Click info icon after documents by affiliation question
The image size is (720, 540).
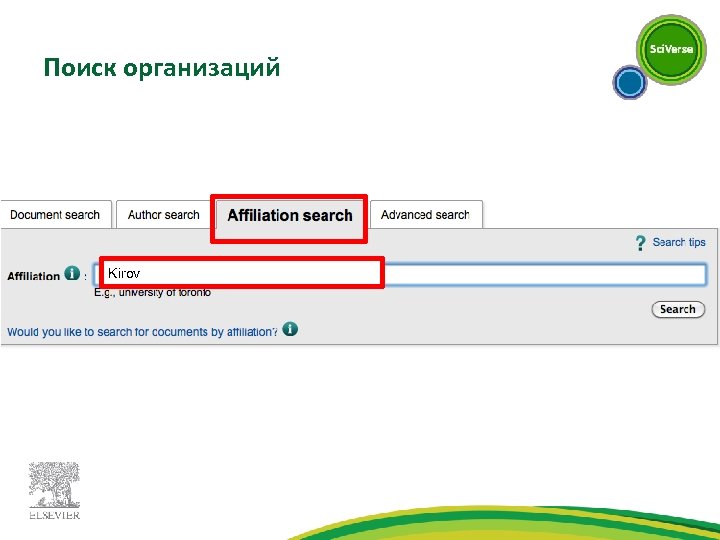point(290,329)
